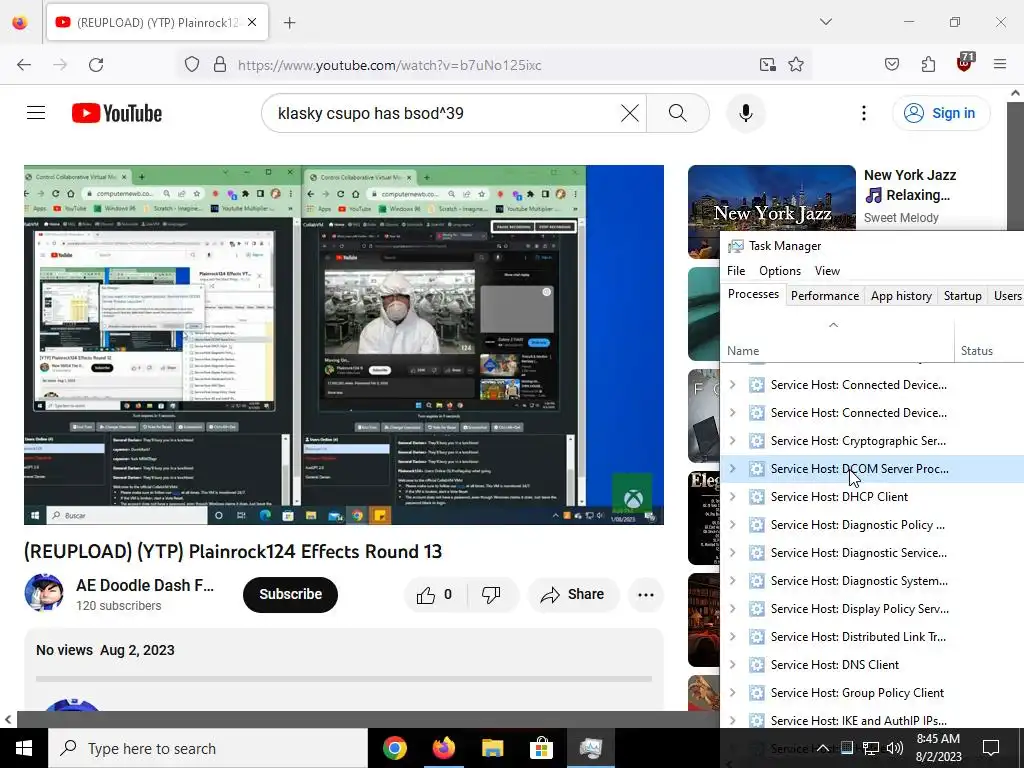Expand Service Host: Cryptographic Ser... row
Screen dimensions: 1024x768
click(733, 441)
